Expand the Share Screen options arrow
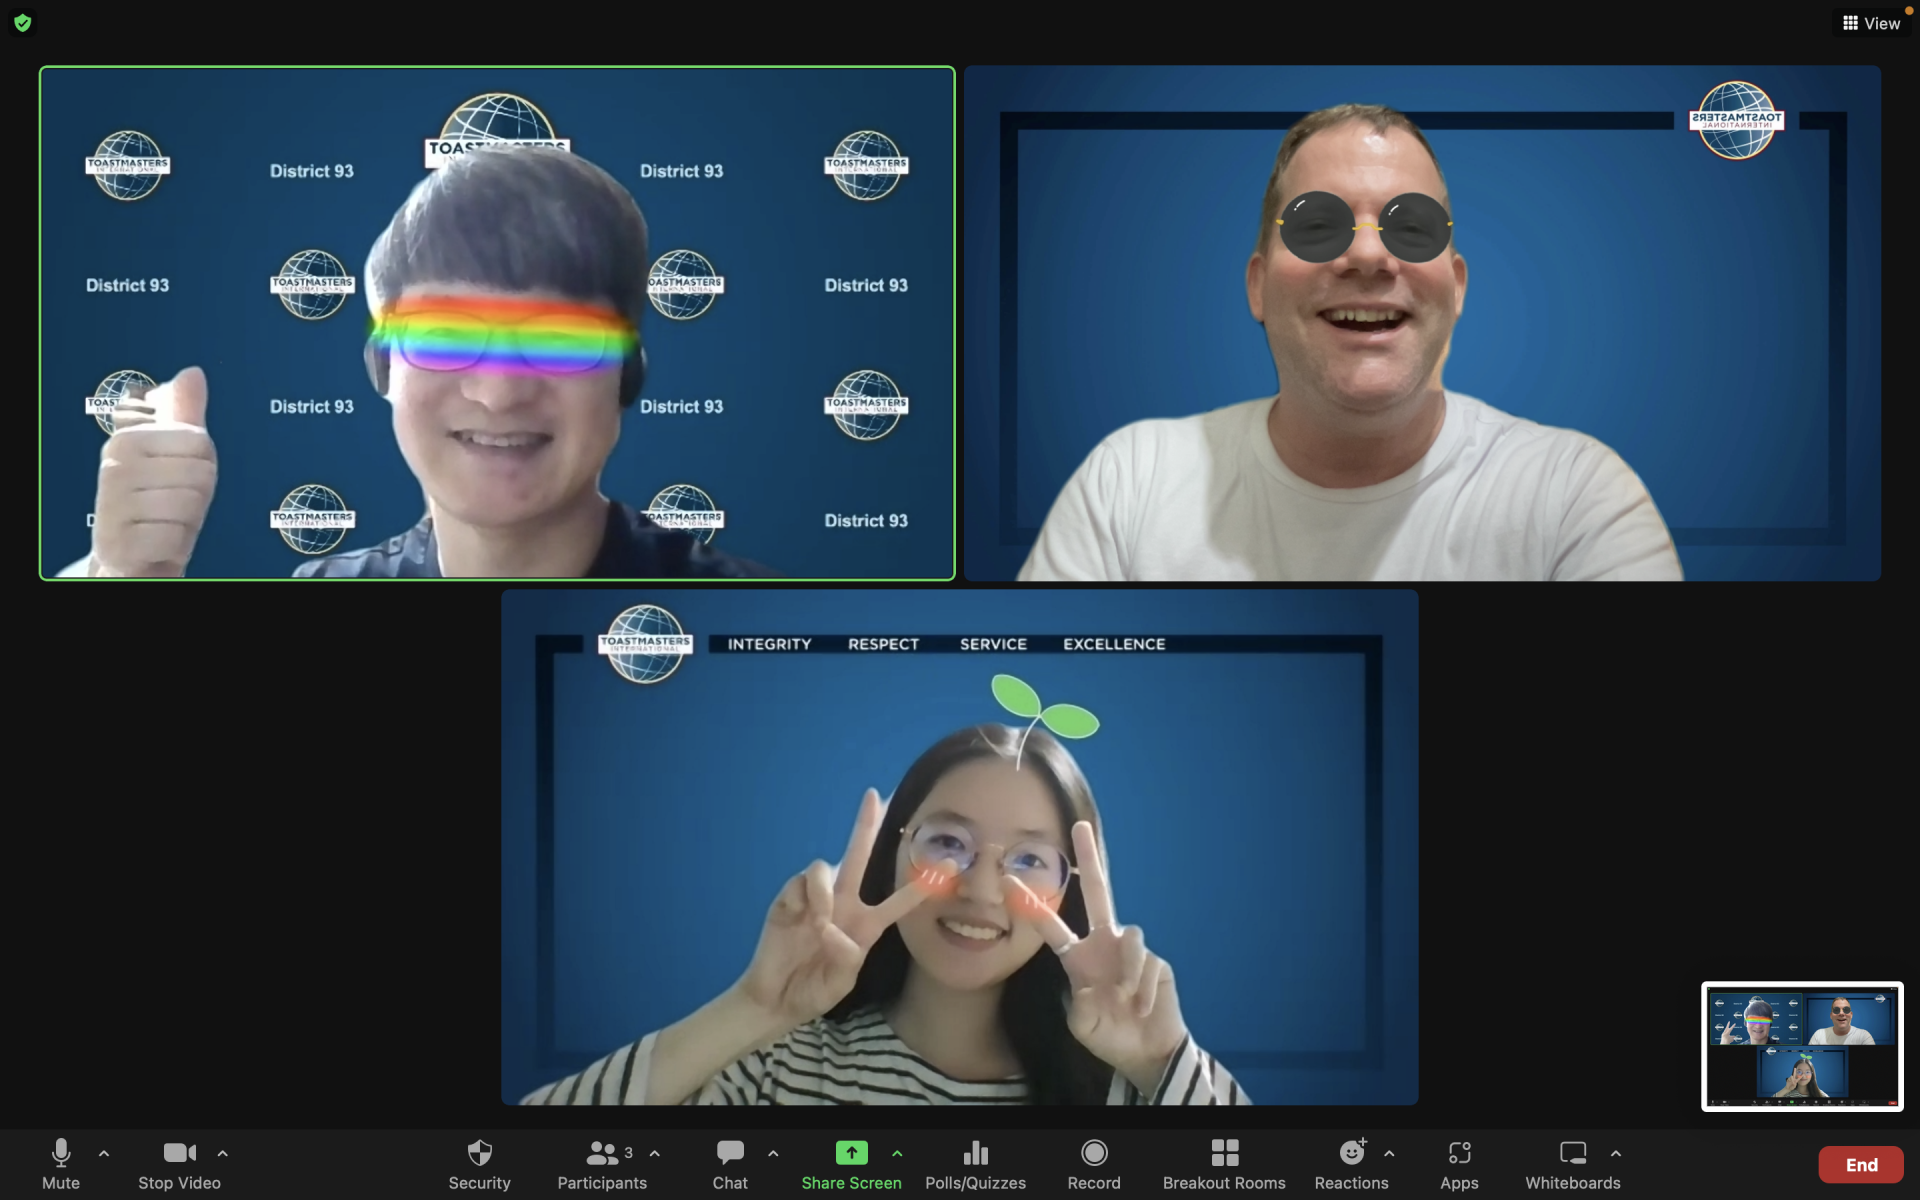 (x=897, y=1154)
